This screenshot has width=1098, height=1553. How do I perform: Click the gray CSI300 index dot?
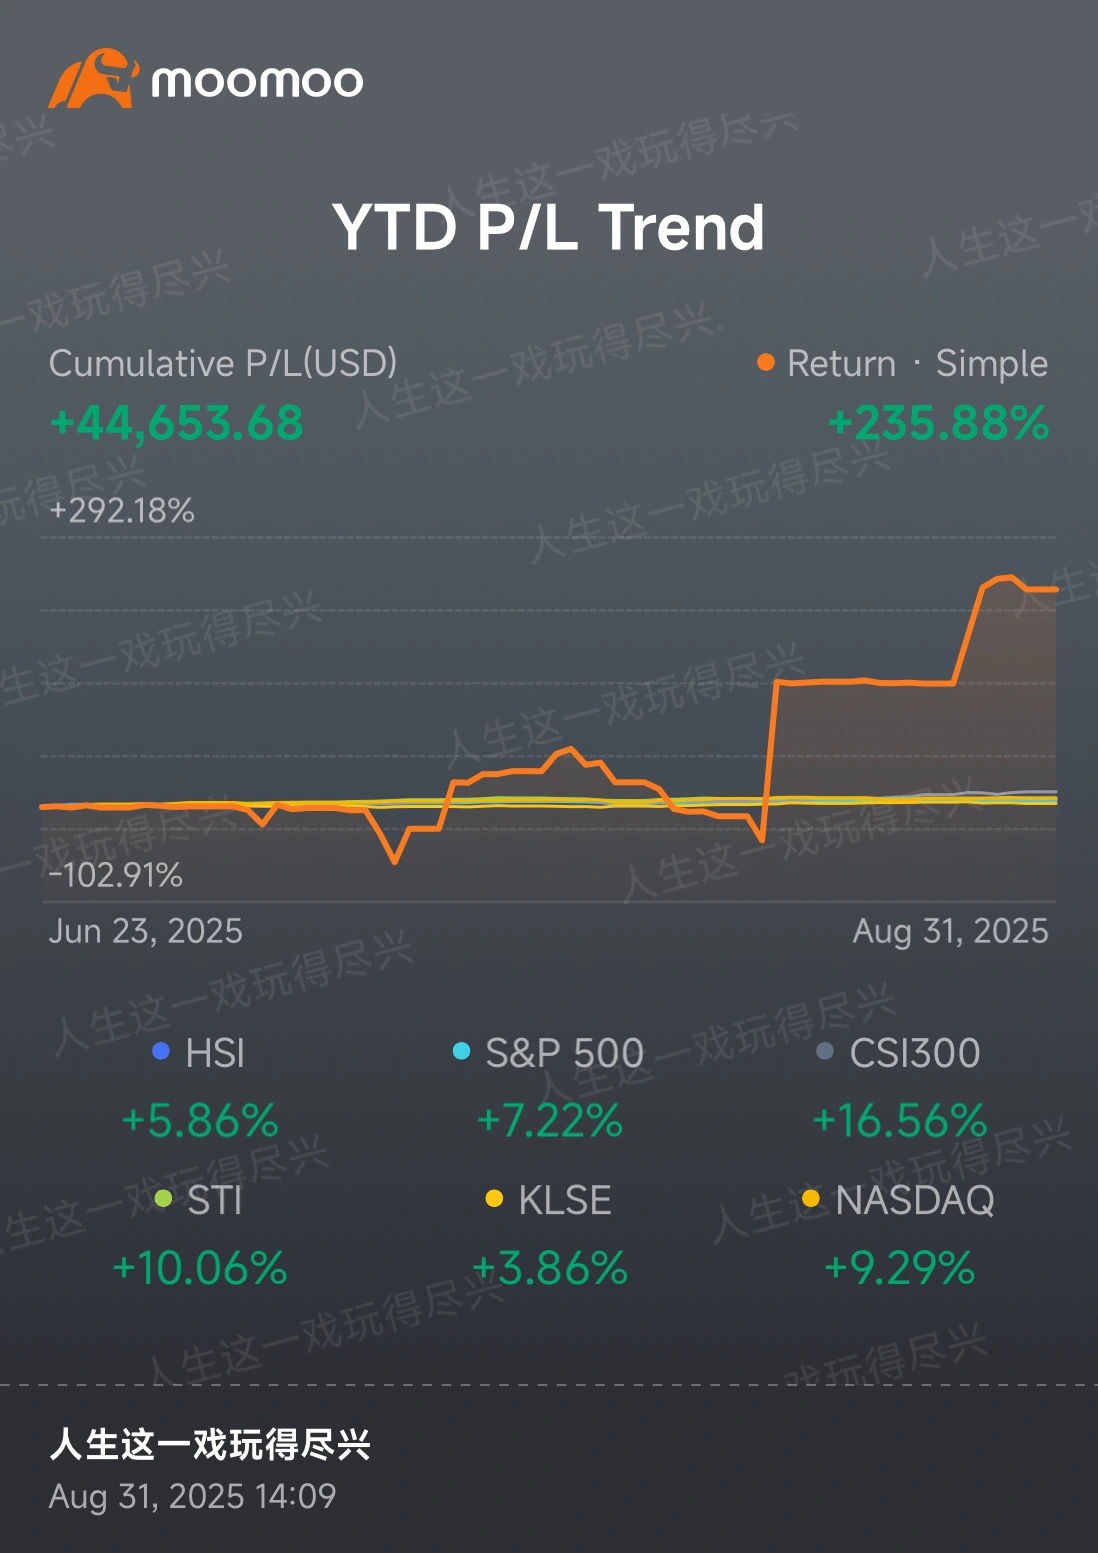825,1052
